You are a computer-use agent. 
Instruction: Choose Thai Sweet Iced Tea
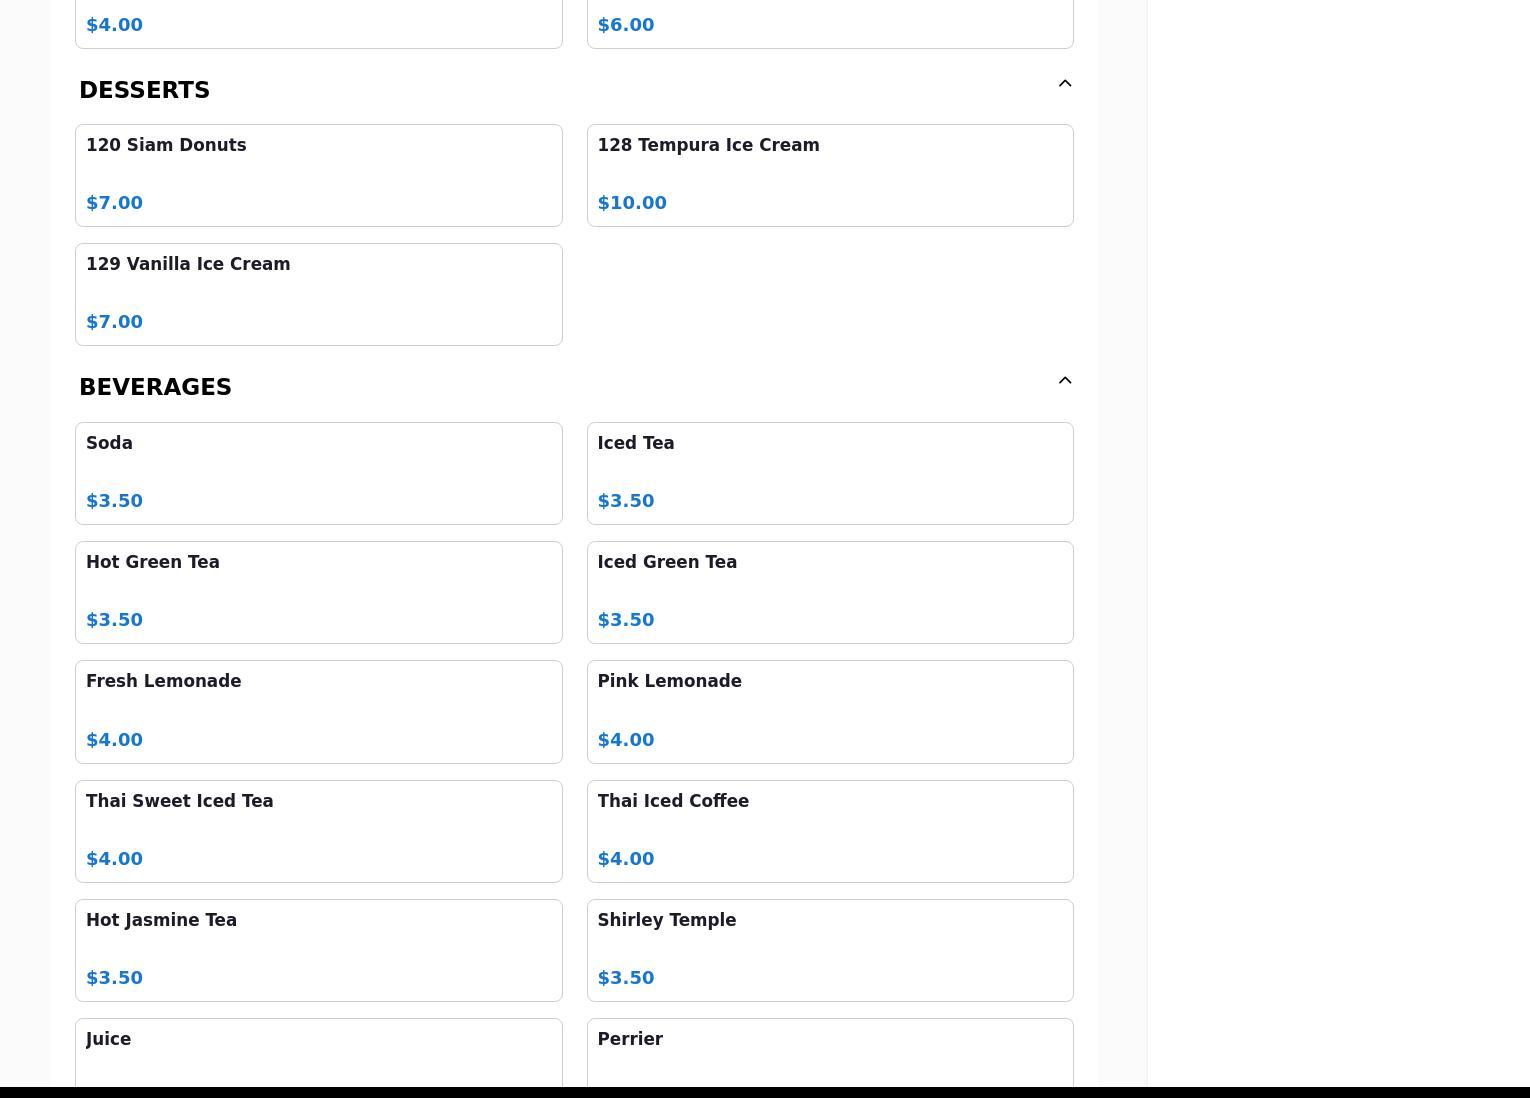pos(319,832)
